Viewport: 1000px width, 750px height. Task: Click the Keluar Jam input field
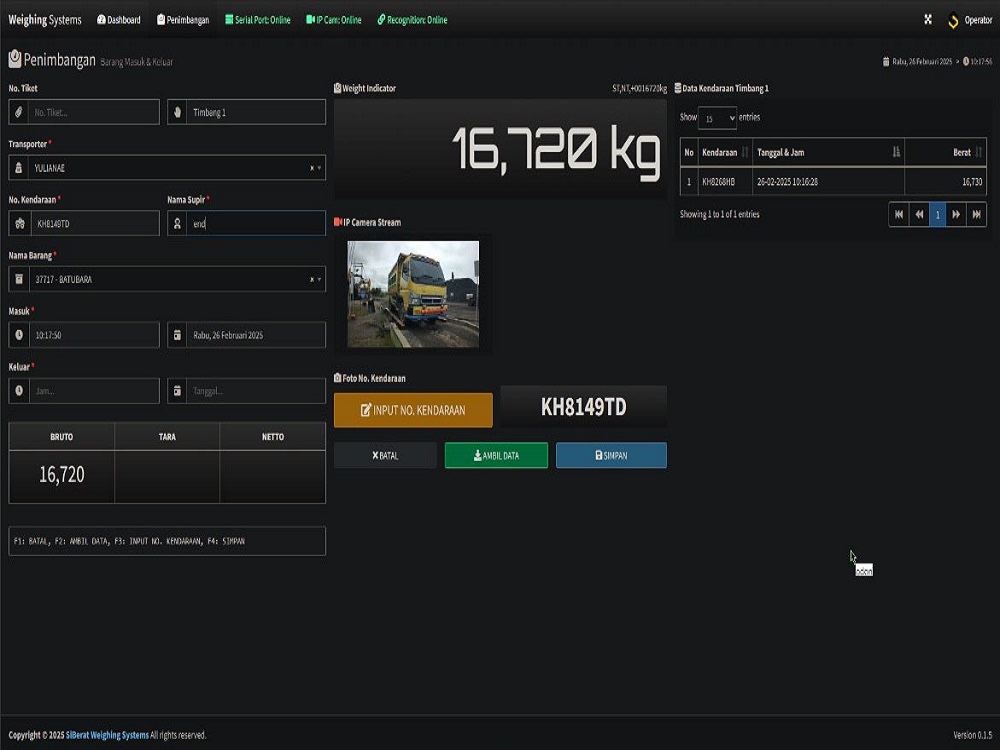pyautogui.click(x=94, y=391)
